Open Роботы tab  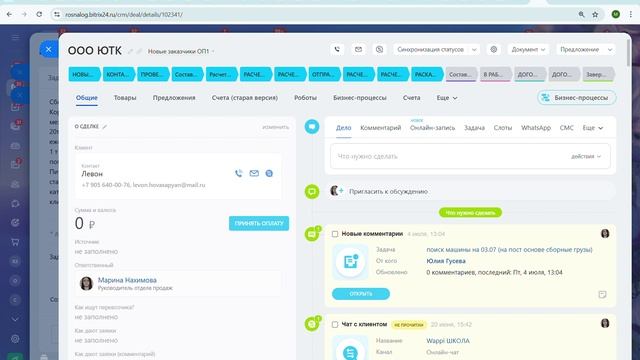coord(305,98)
